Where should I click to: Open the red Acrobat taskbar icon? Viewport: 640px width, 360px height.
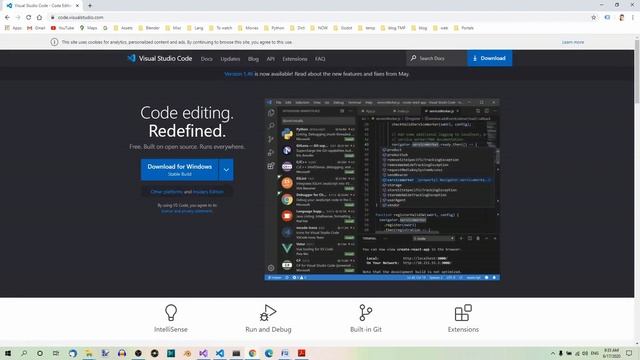[302, 353]
